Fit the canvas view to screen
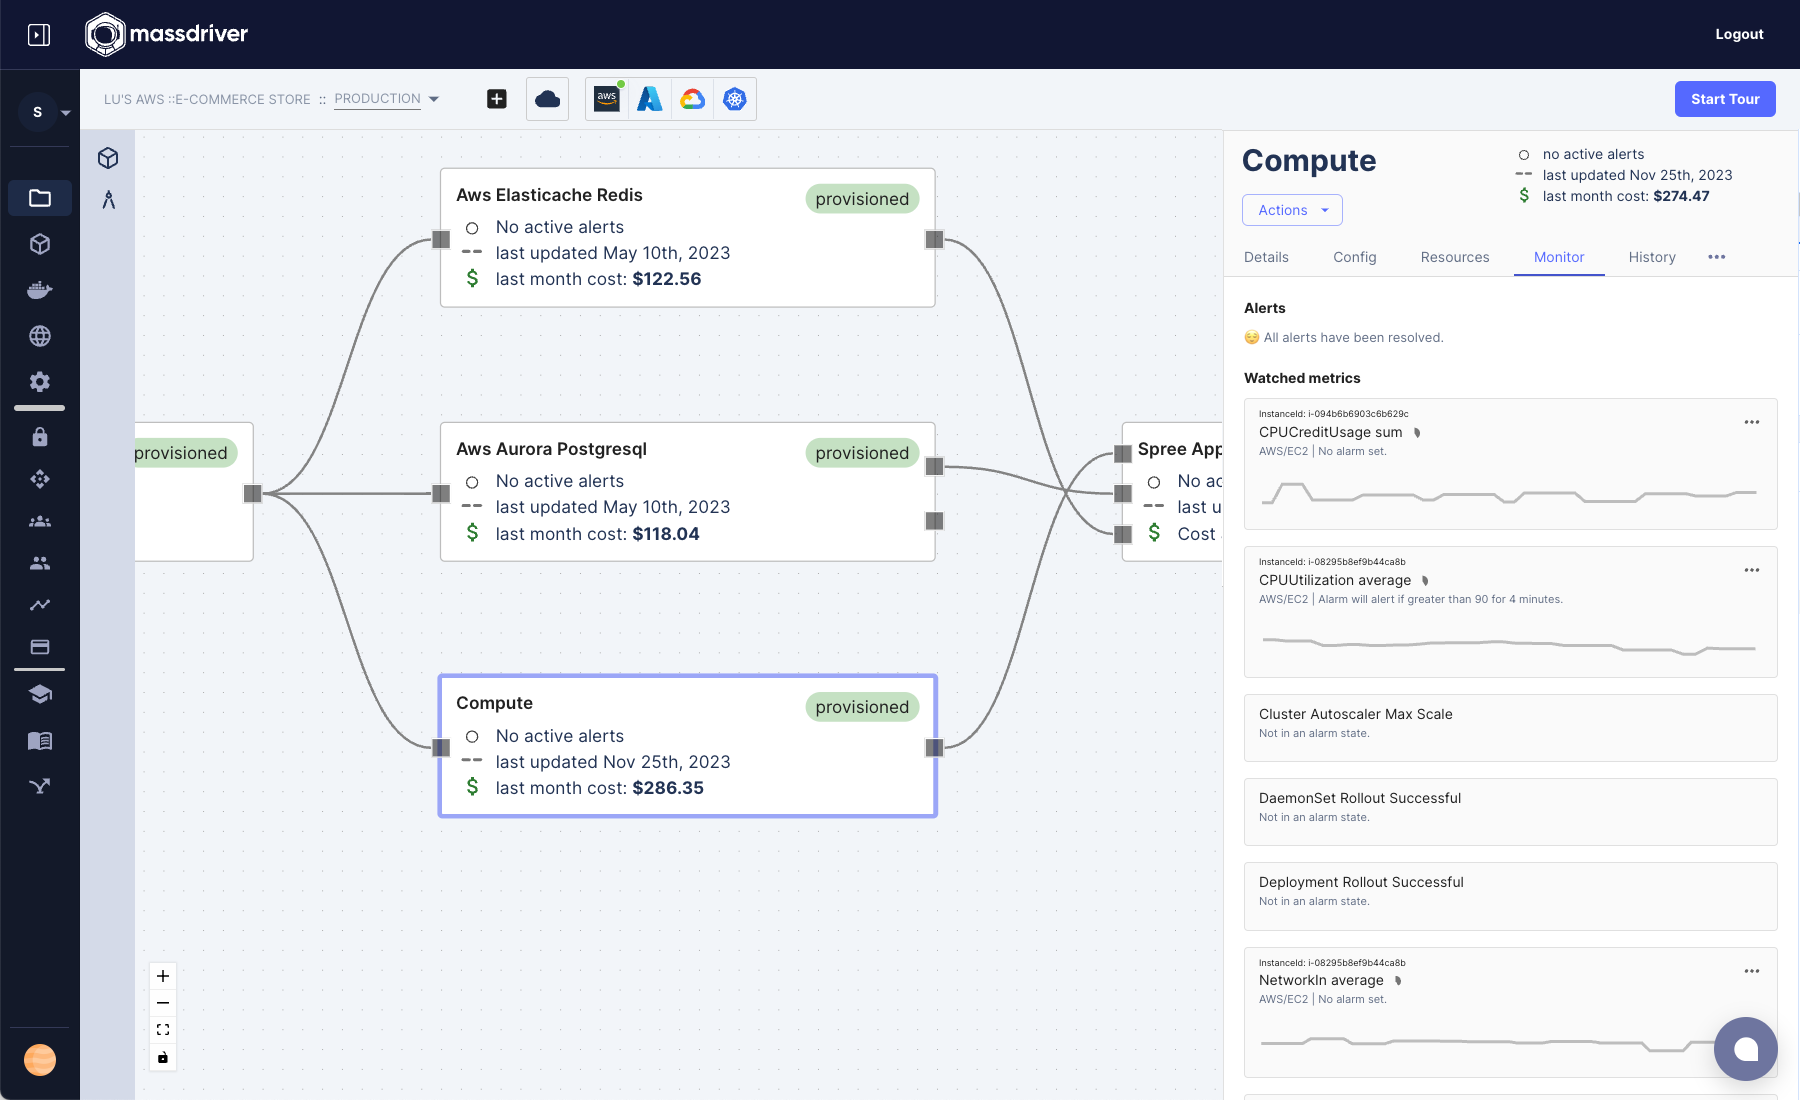1800x1100 pixels. 163,1030
